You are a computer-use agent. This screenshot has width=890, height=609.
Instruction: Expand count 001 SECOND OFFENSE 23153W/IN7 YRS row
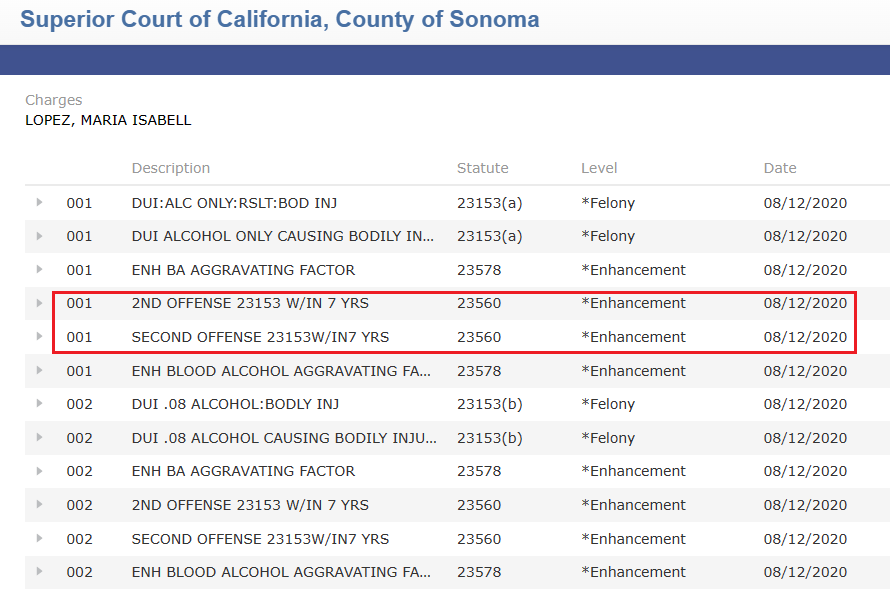[40, 337]
